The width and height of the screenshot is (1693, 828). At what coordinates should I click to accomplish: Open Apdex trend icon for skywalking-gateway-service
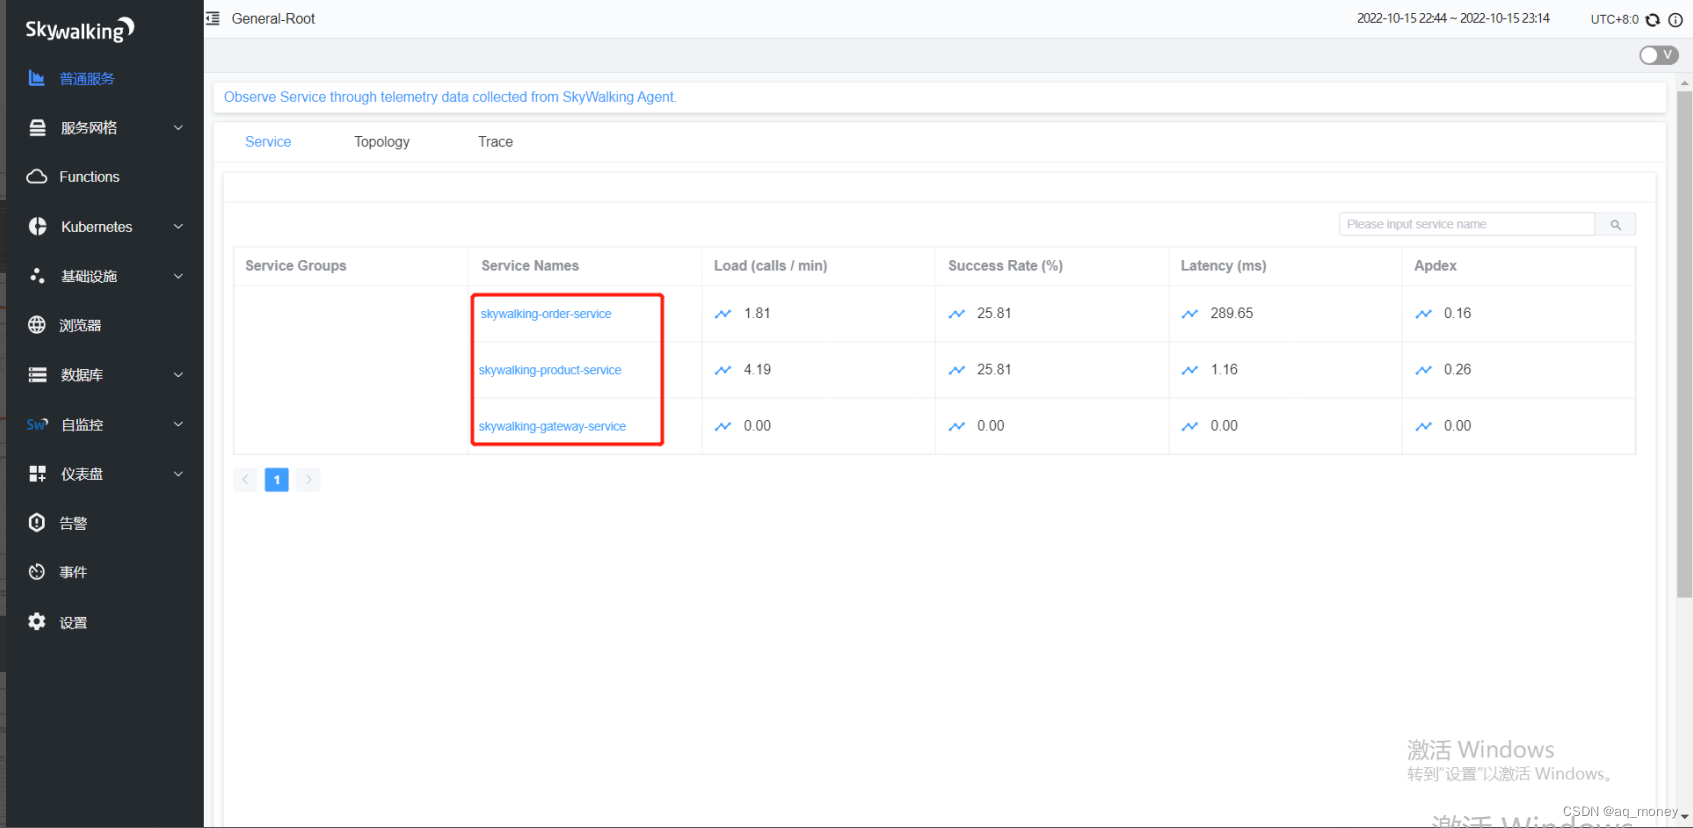pyautogui.click(x=1424, y=426)
